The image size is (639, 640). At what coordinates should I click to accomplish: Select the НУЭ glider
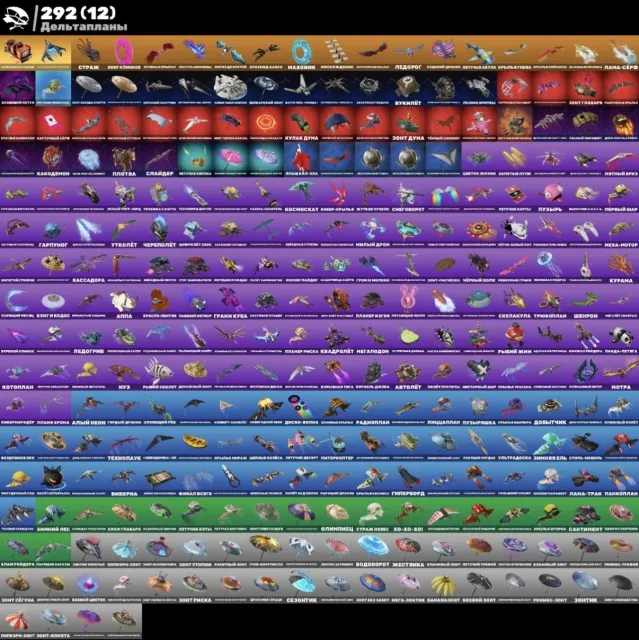124,373
